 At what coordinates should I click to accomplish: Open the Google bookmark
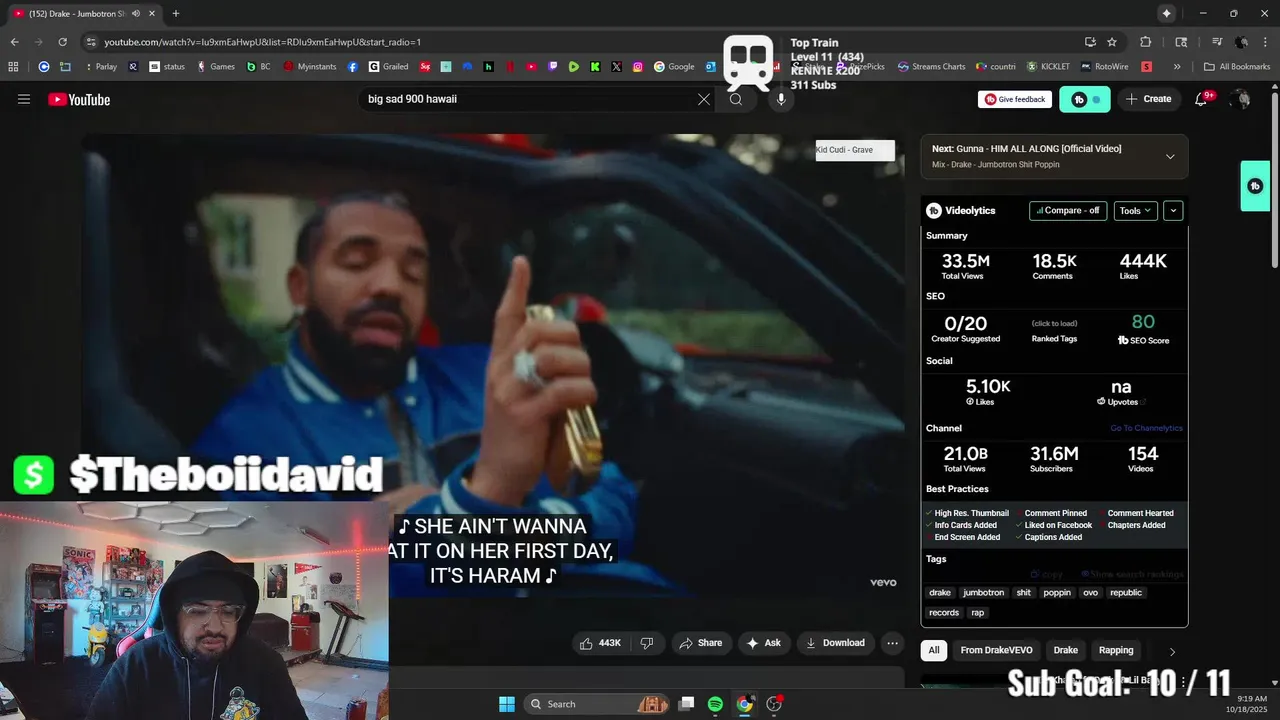(675, 67)
